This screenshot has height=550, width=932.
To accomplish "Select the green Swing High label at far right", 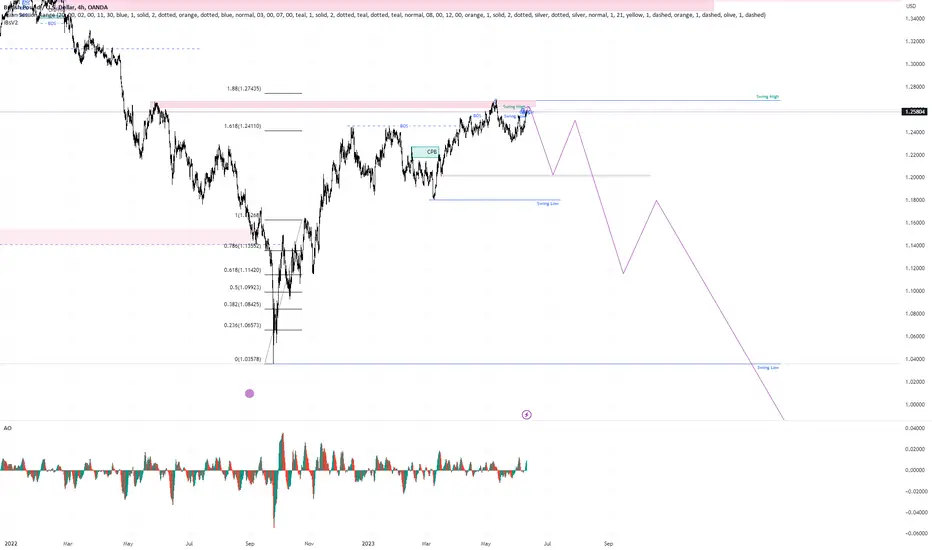I will [767, 96].
